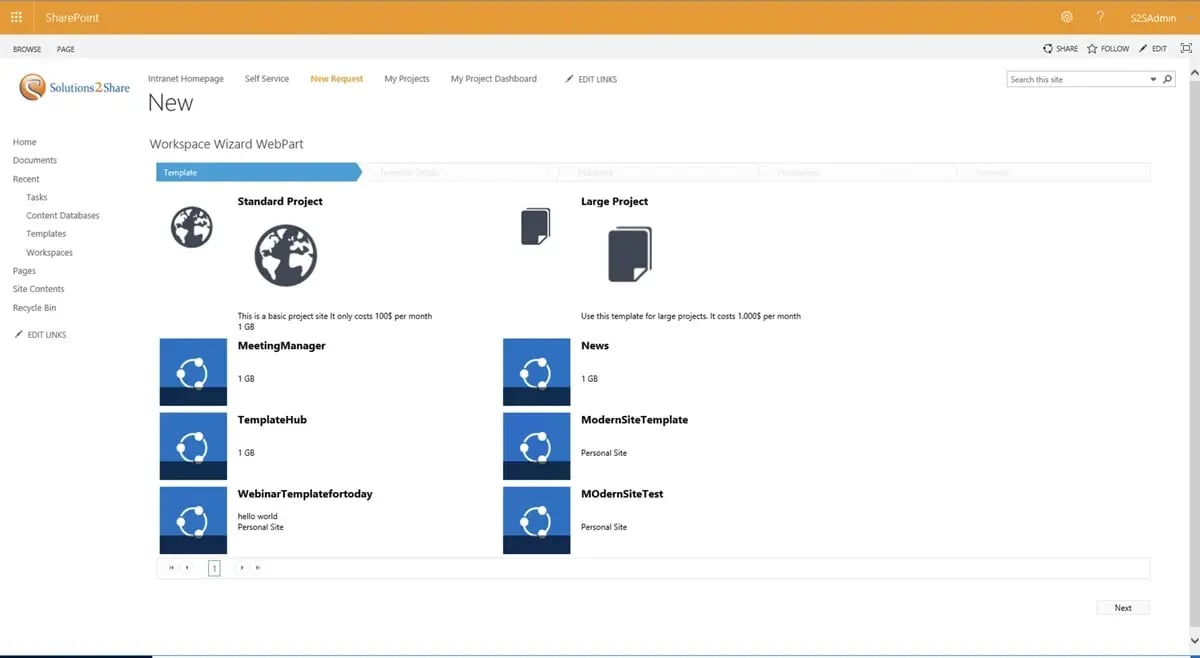Click page number 1 in pager

pos(214,568)
